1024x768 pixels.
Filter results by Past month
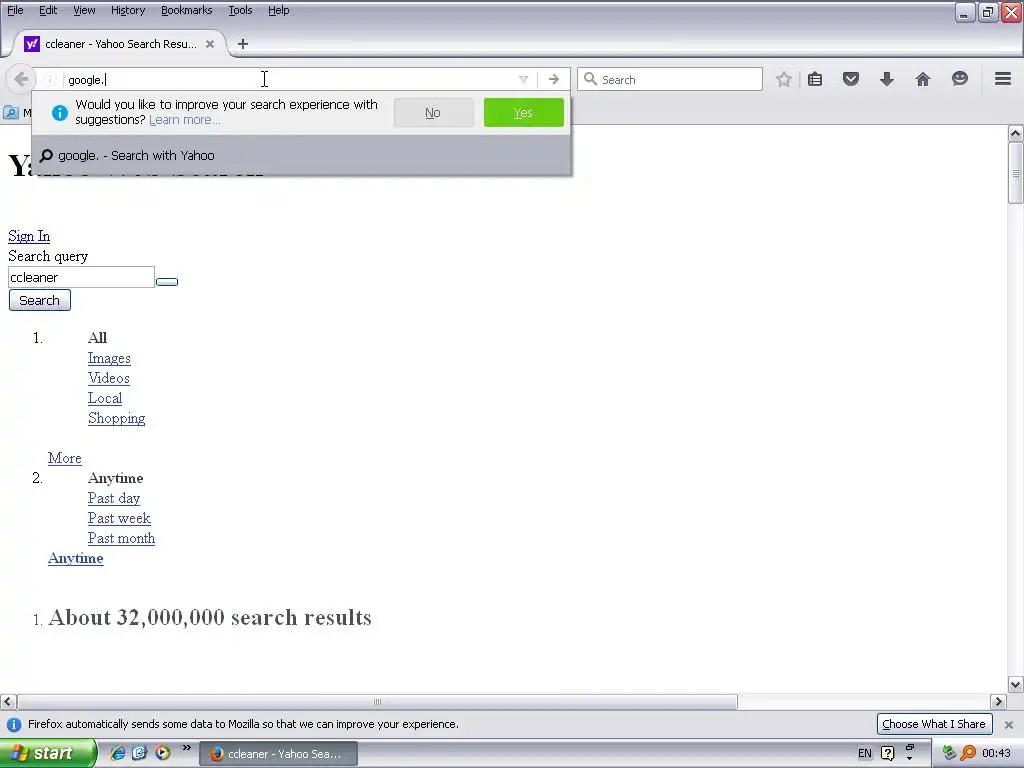click(121, 538)
